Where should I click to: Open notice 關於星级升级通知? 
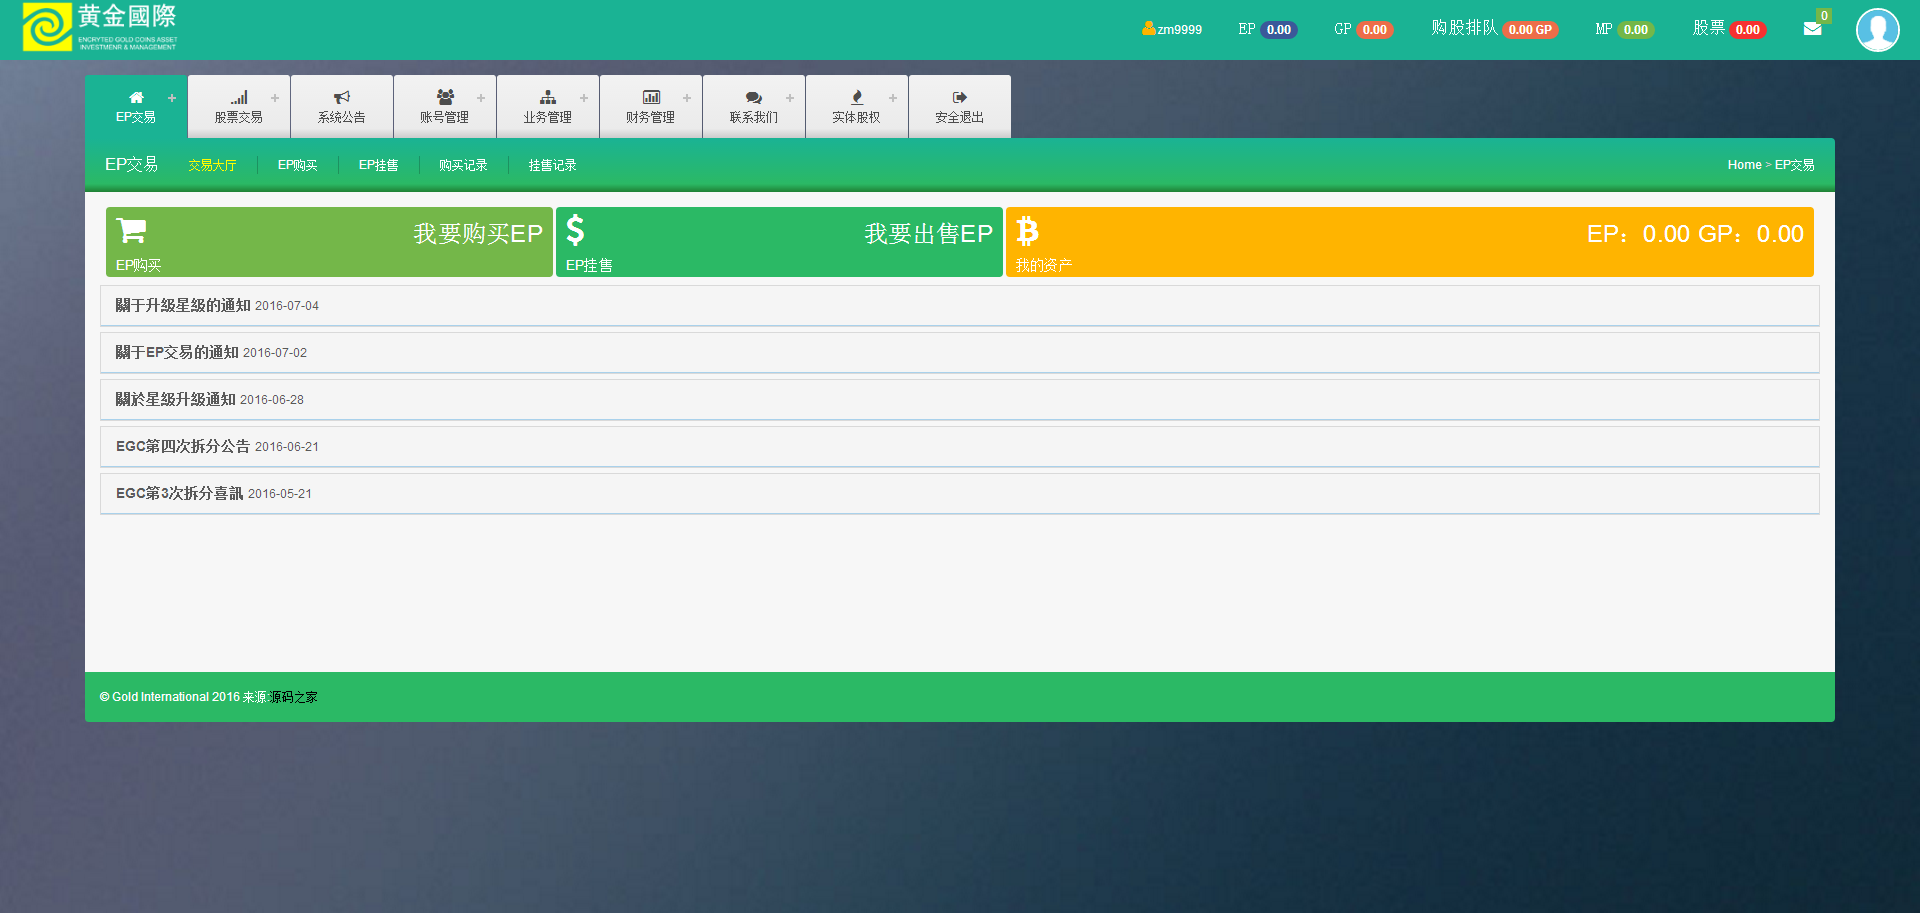click(175, 399)
